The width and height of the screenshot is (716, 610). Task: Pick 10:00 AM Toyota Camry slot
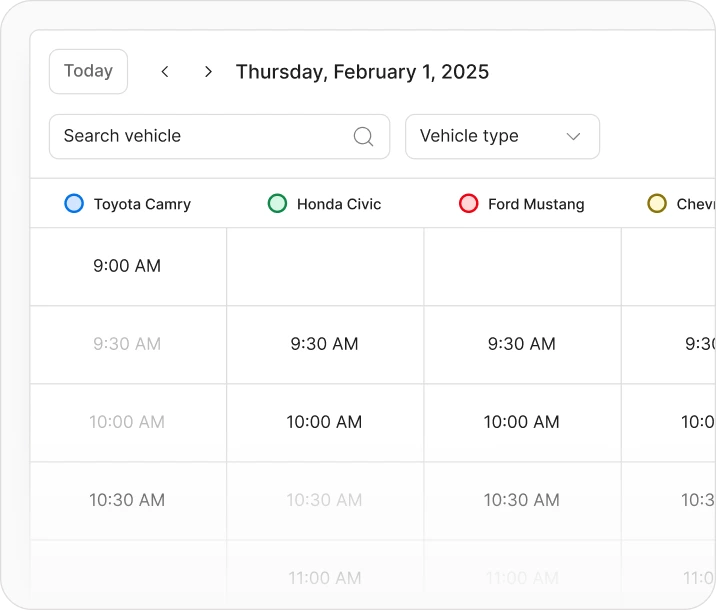(x=127, y=422)
